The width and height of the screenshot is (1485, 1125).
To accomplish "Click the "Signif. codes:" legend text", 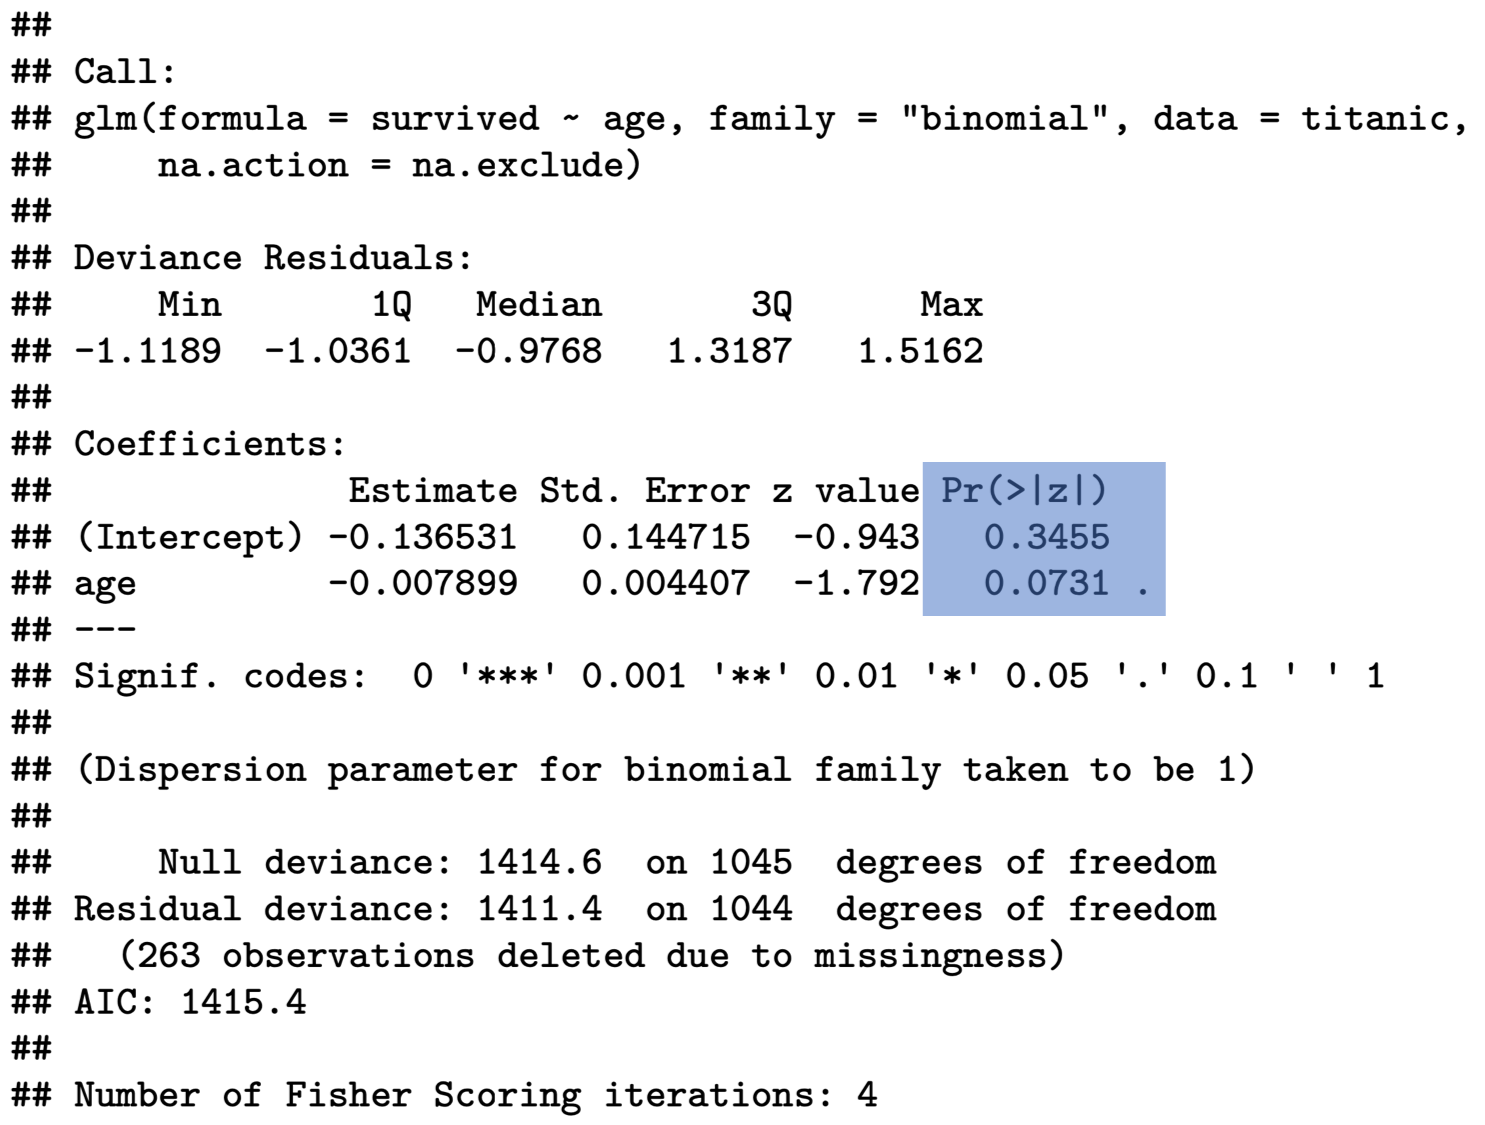I will click(220, 677).
